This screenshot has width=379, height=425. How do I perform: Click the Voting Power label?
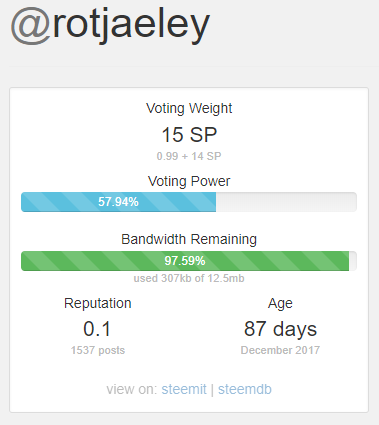click(x=189, y=181)
